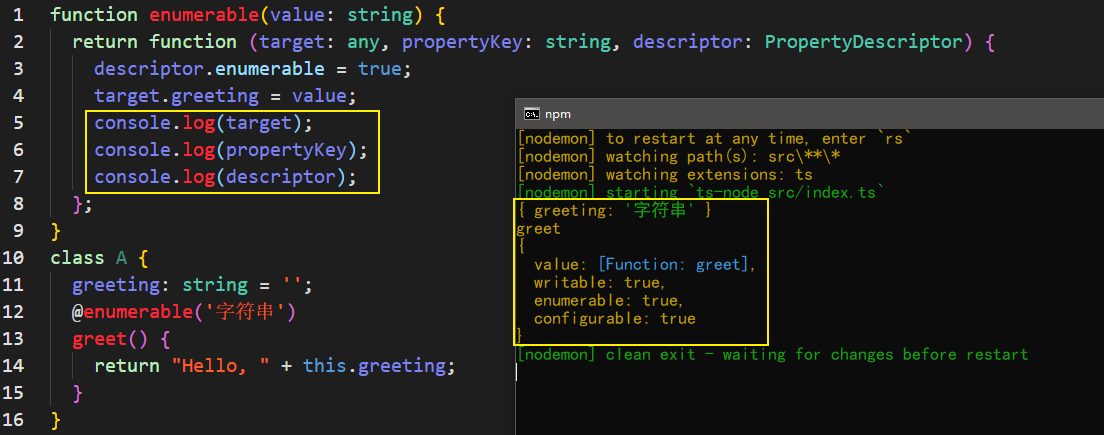The width and height of the screenshot is (1104, 435).
Task: Click the 'greet()' method name on line 13
Action: coord(111,339)
